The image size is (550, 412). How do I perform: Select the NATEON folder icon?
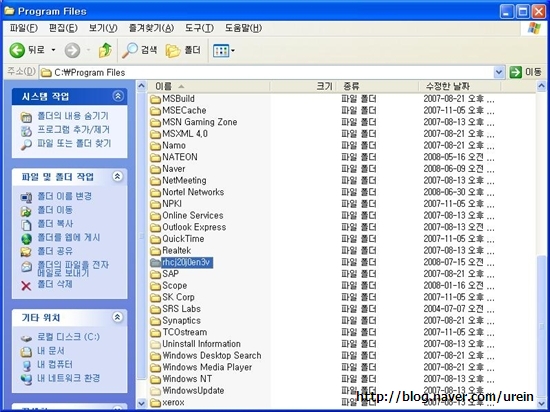[x=155, y=157]
